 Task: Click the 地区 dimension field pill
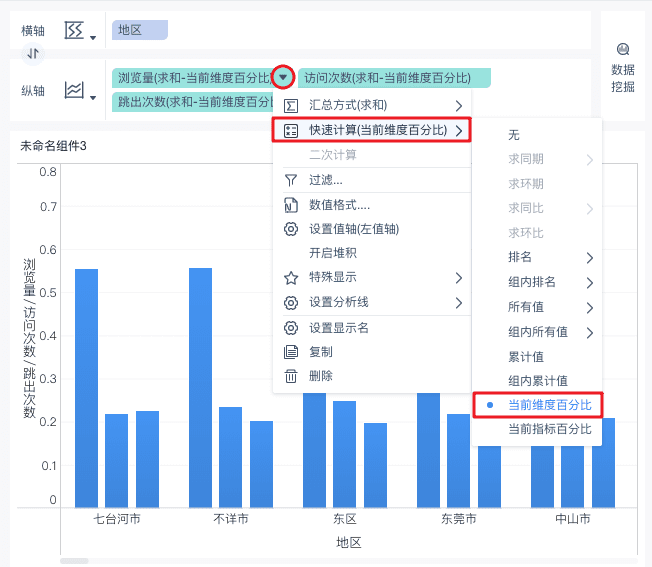point(140,30)
